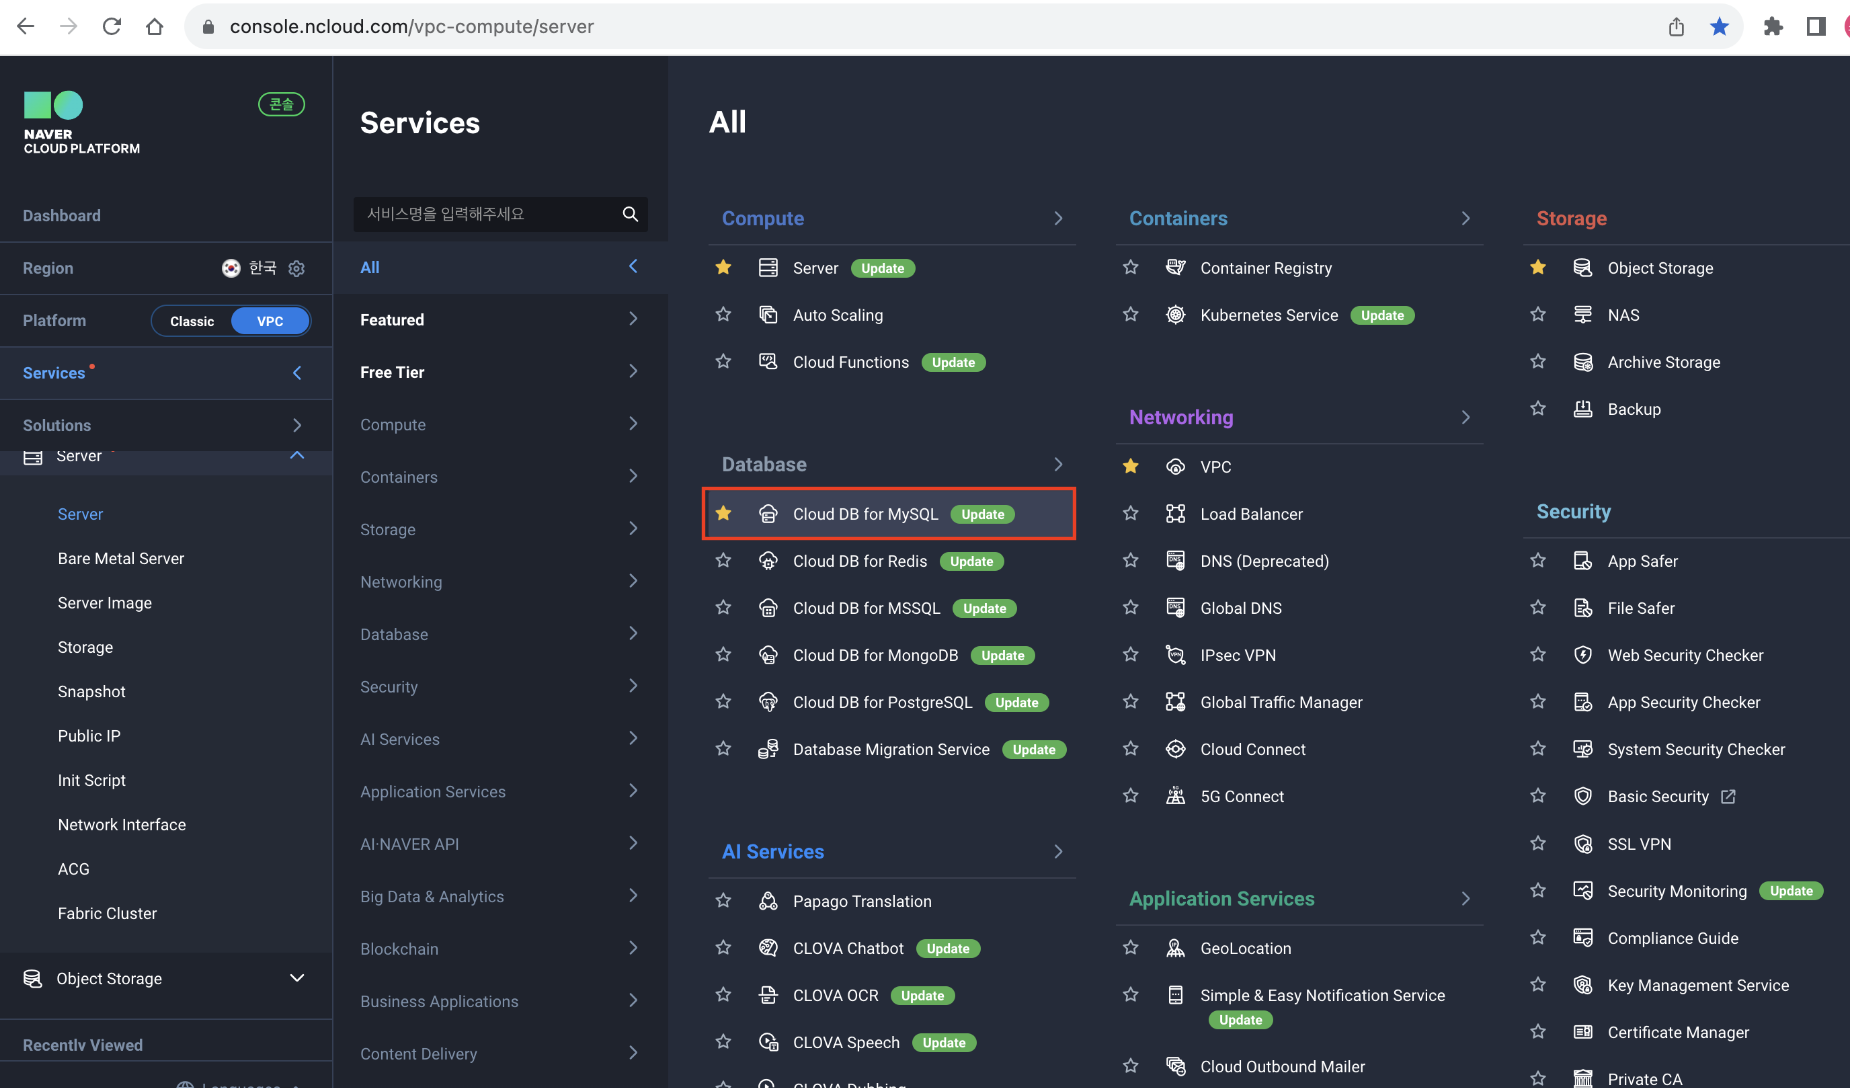The height and width of the screenshot is (1088, 1850).
Task: Click the VPC networking icon
Action: pos(1176,467)
